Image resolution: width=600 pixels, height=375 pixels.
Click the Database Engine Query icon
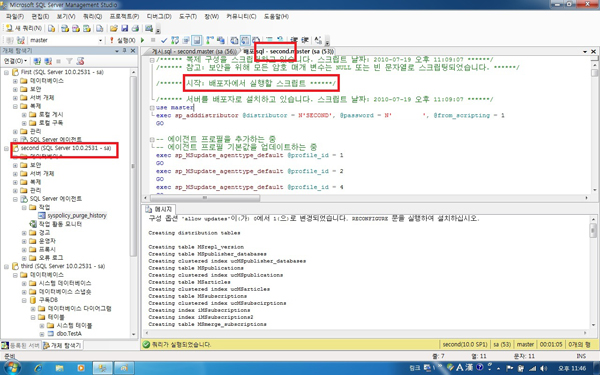51,28
